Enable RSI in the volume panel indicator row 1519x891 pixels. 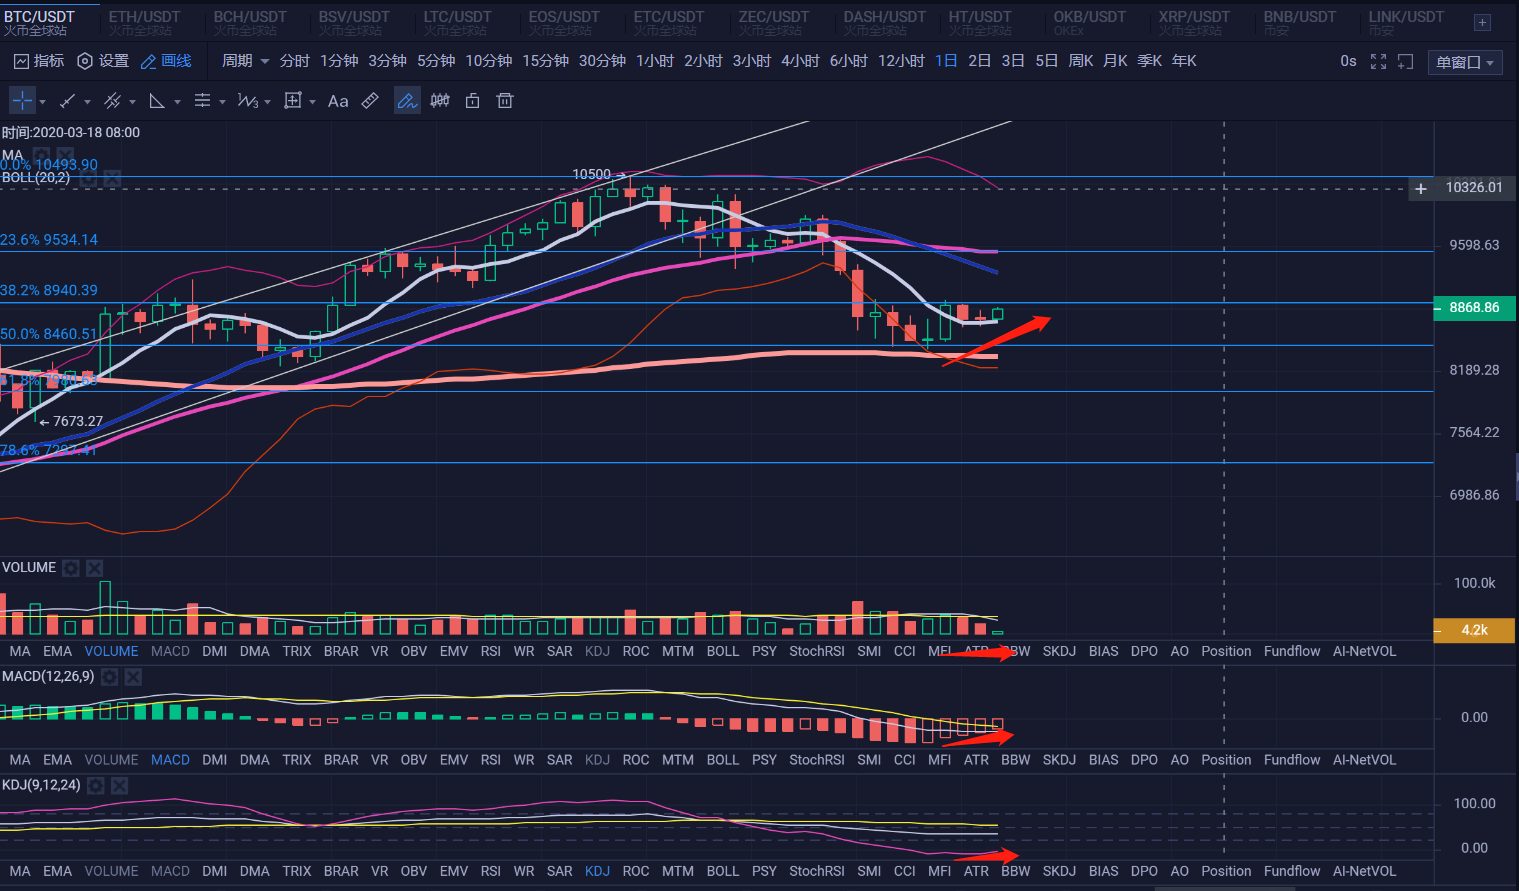pos(490,651)
